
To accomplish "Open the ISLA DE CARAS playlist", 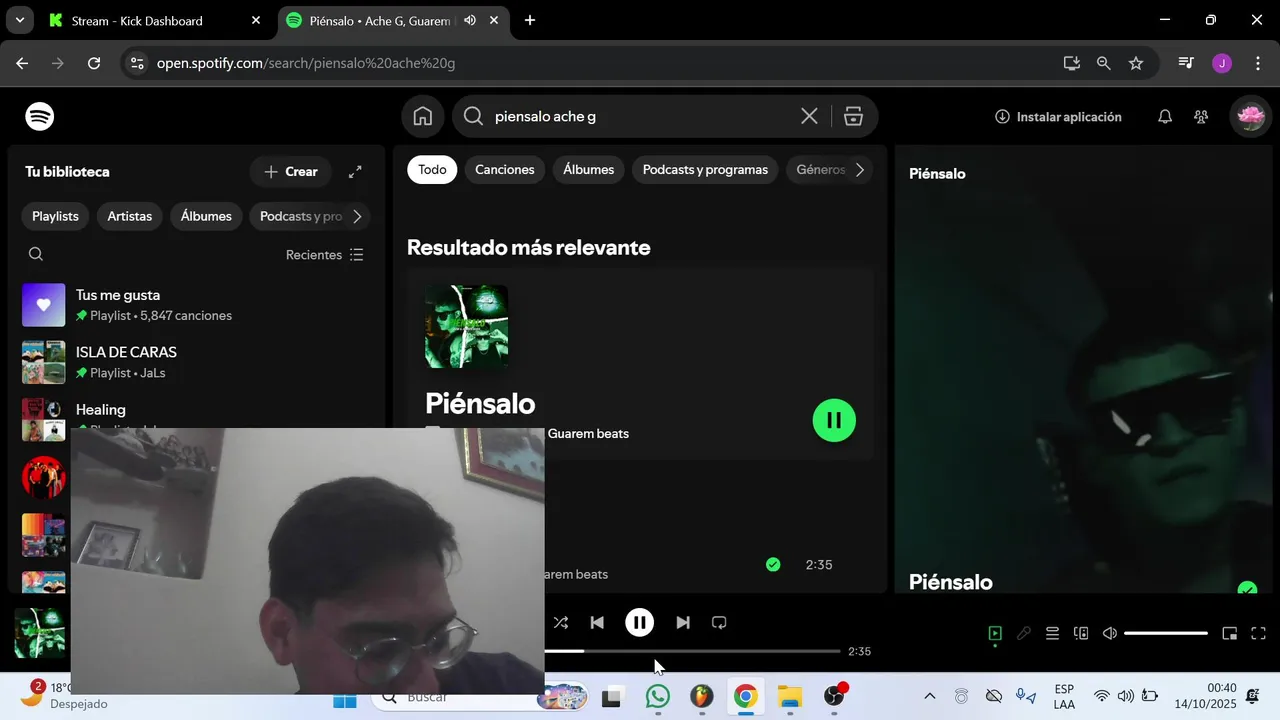I will click(x=198, y=362).
